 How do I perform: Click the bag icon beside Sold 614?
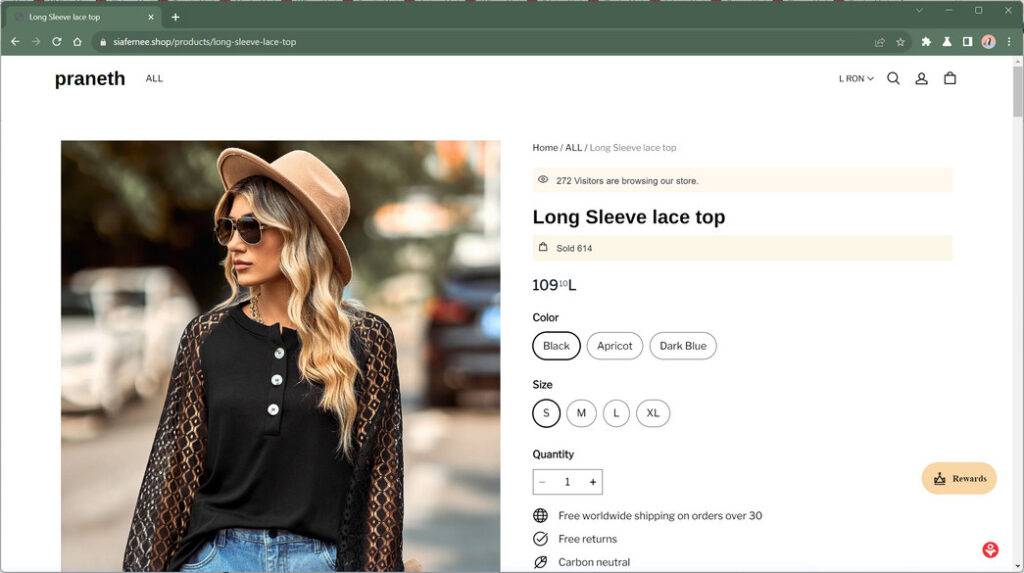[543, 247]
